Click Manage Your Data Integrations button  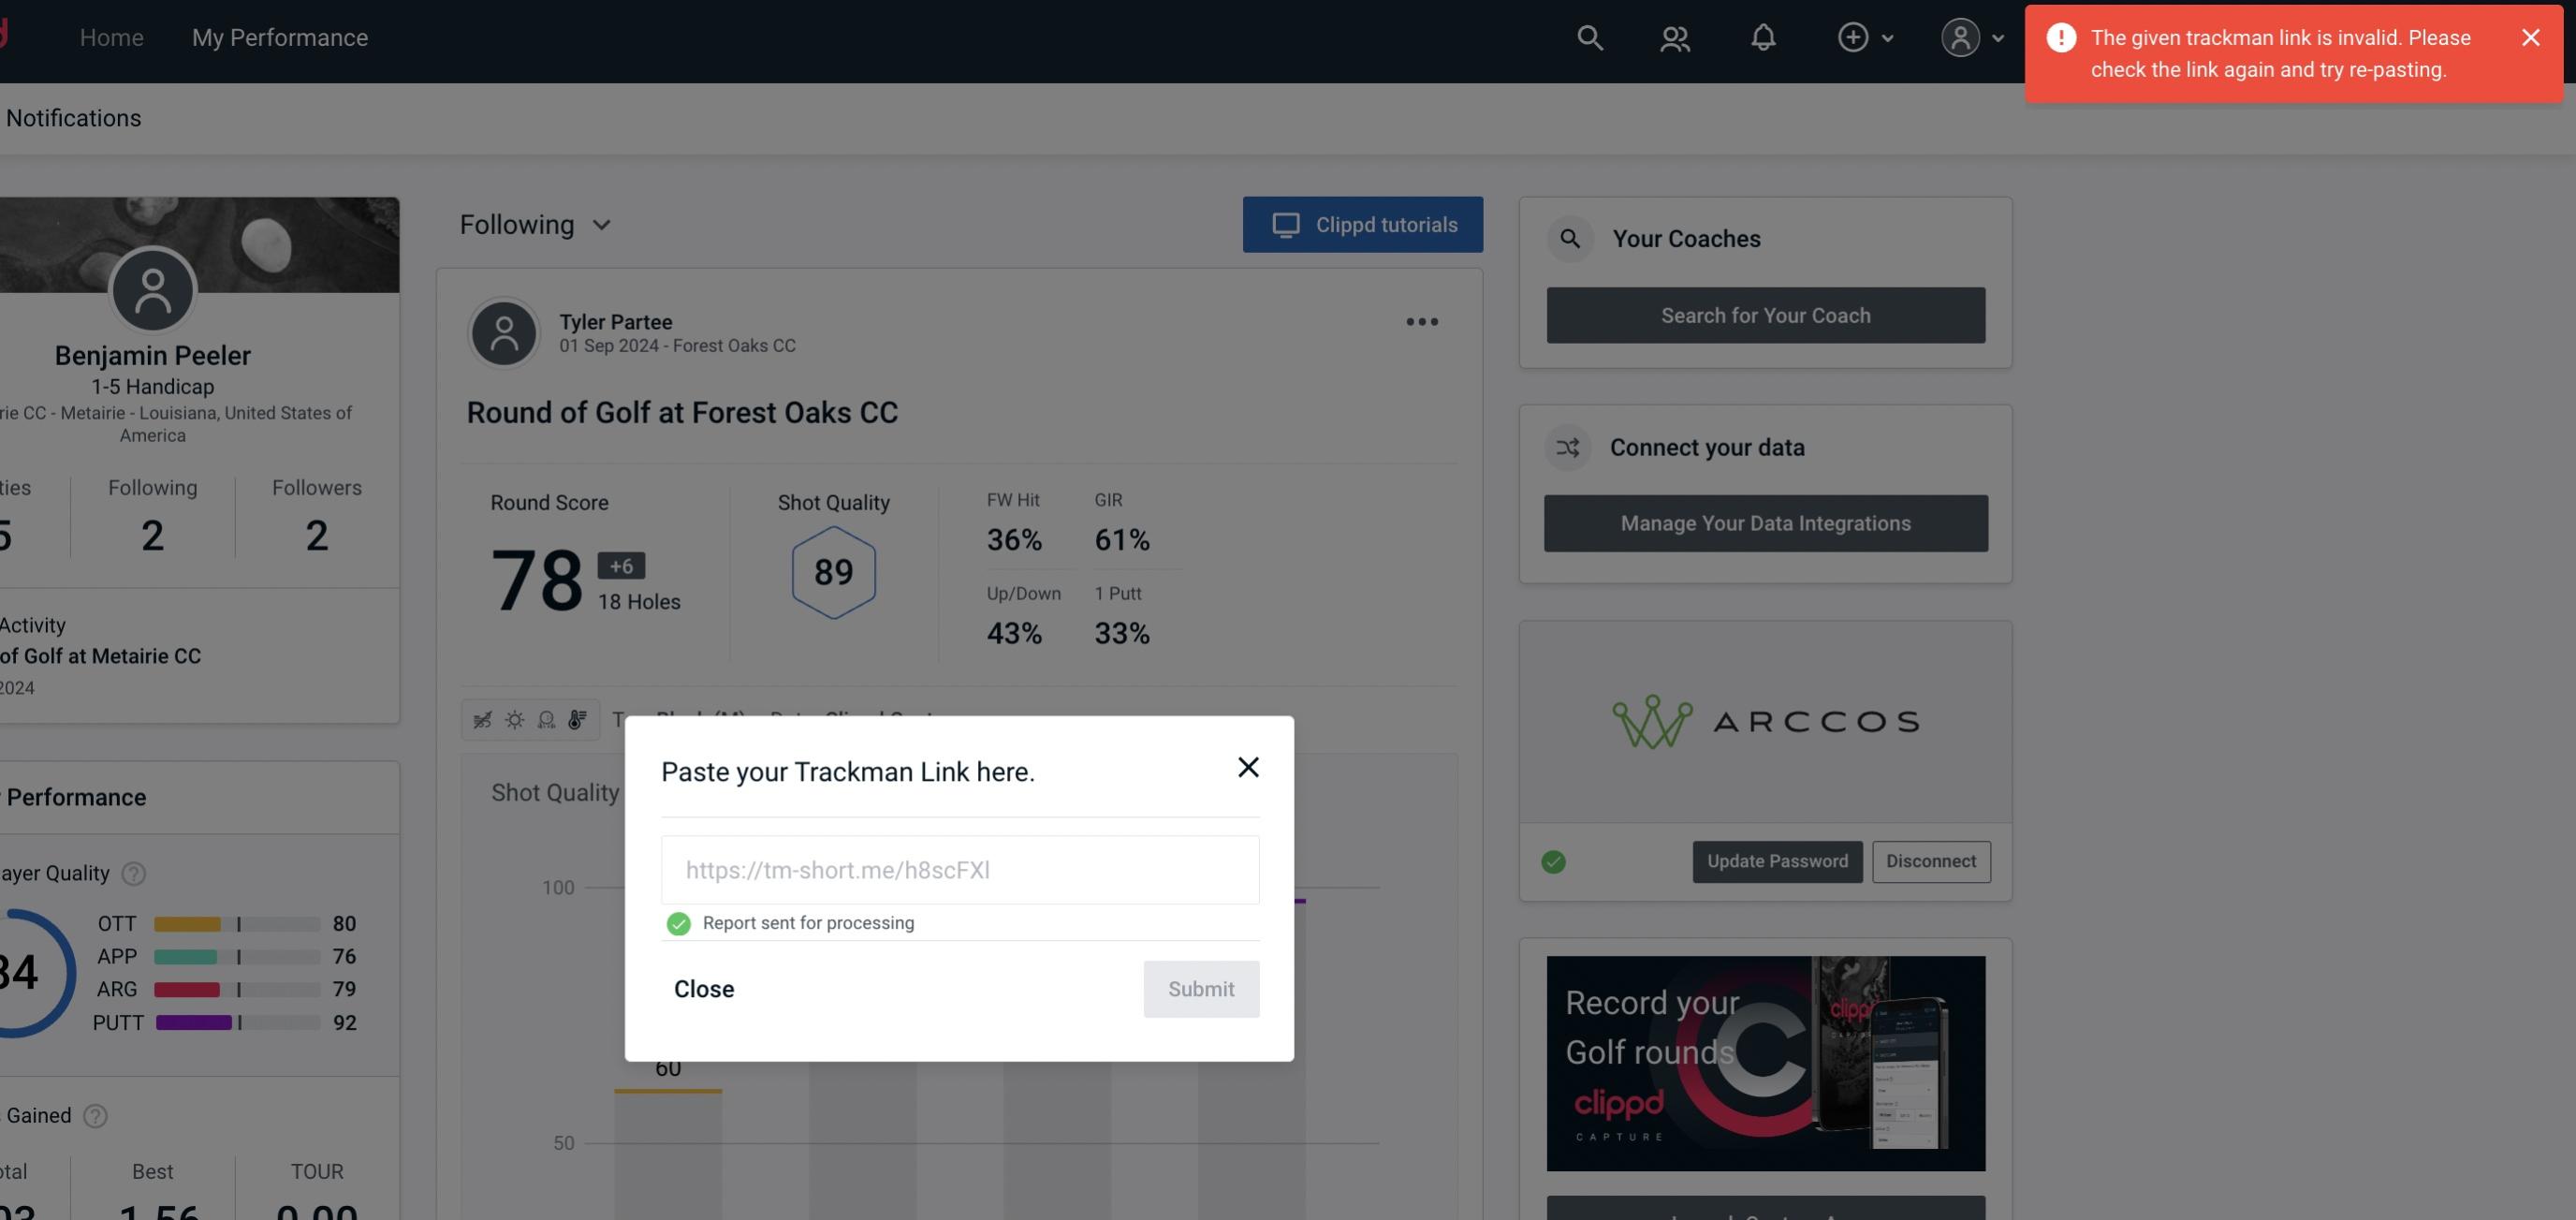[x=1766, y=522]
